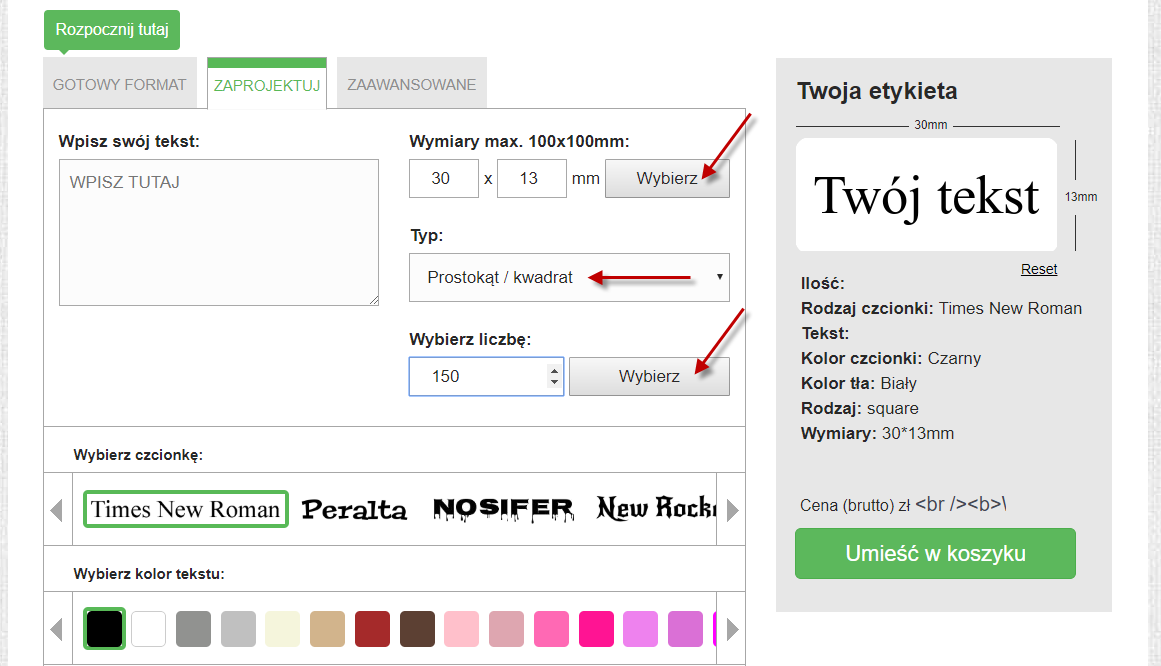This screenshot has height=666, width=1161.
Task: Click the Twój tekst label preview
Action: [x=926, y=195]
